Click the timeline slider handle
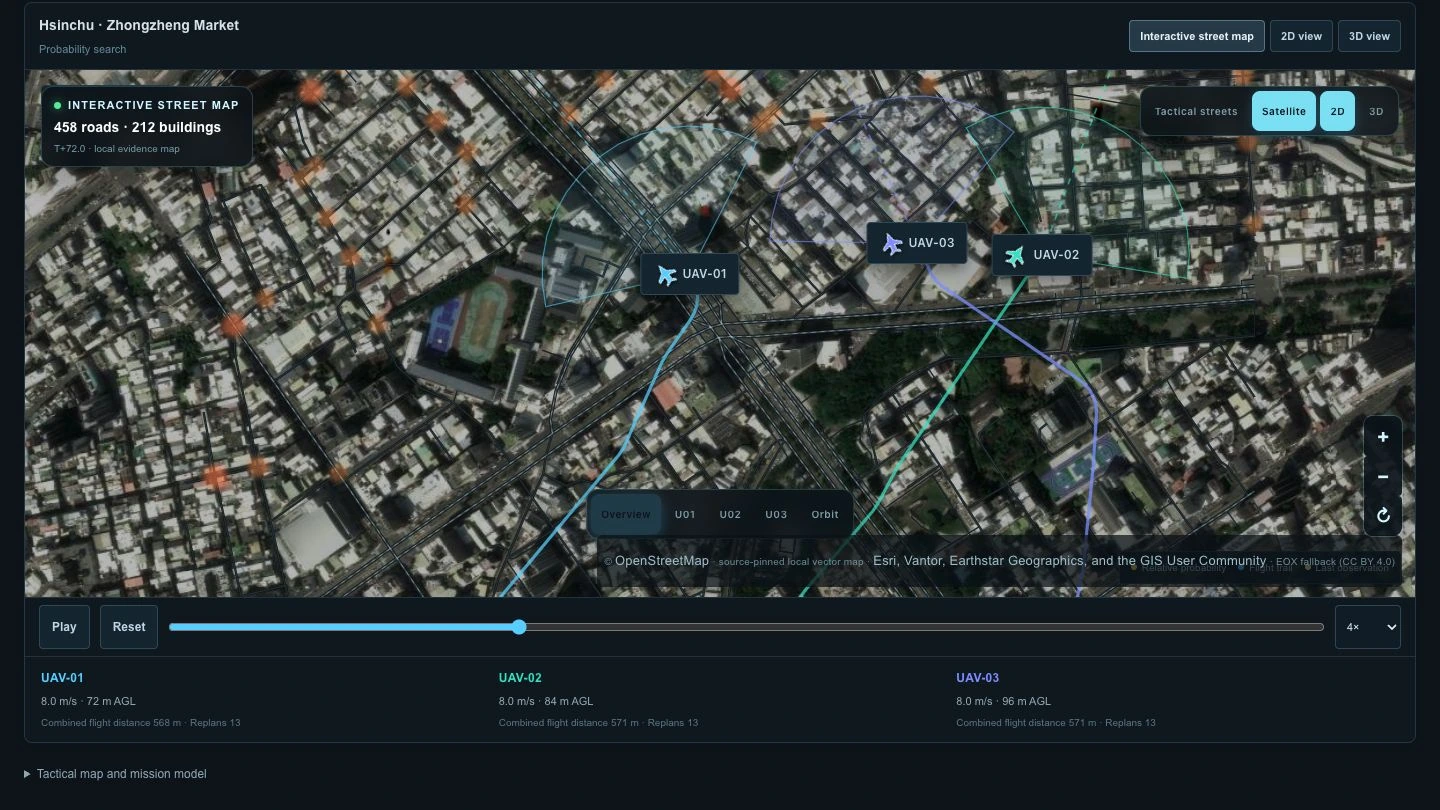1440x810 pixels. click(519, 627)
